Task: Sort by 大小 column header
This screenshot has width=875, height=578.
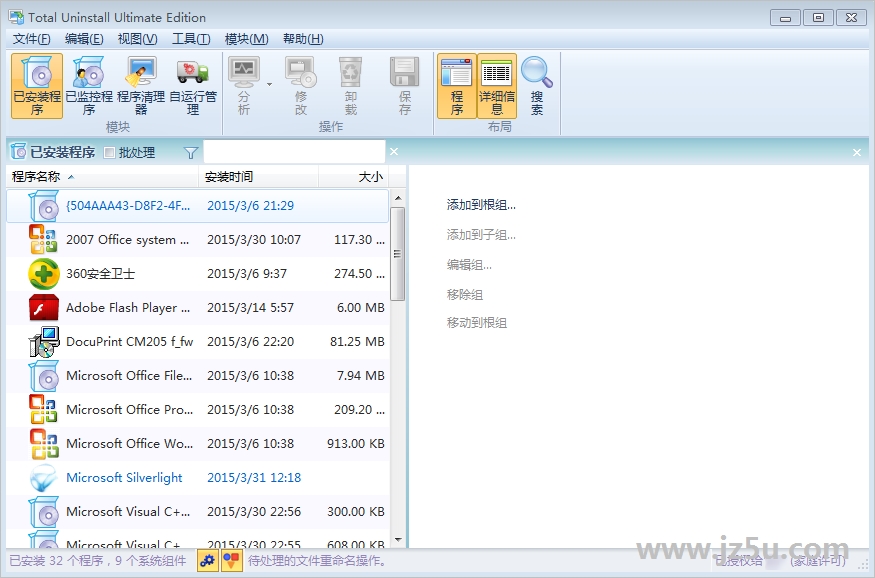Action: coord(354,177)
